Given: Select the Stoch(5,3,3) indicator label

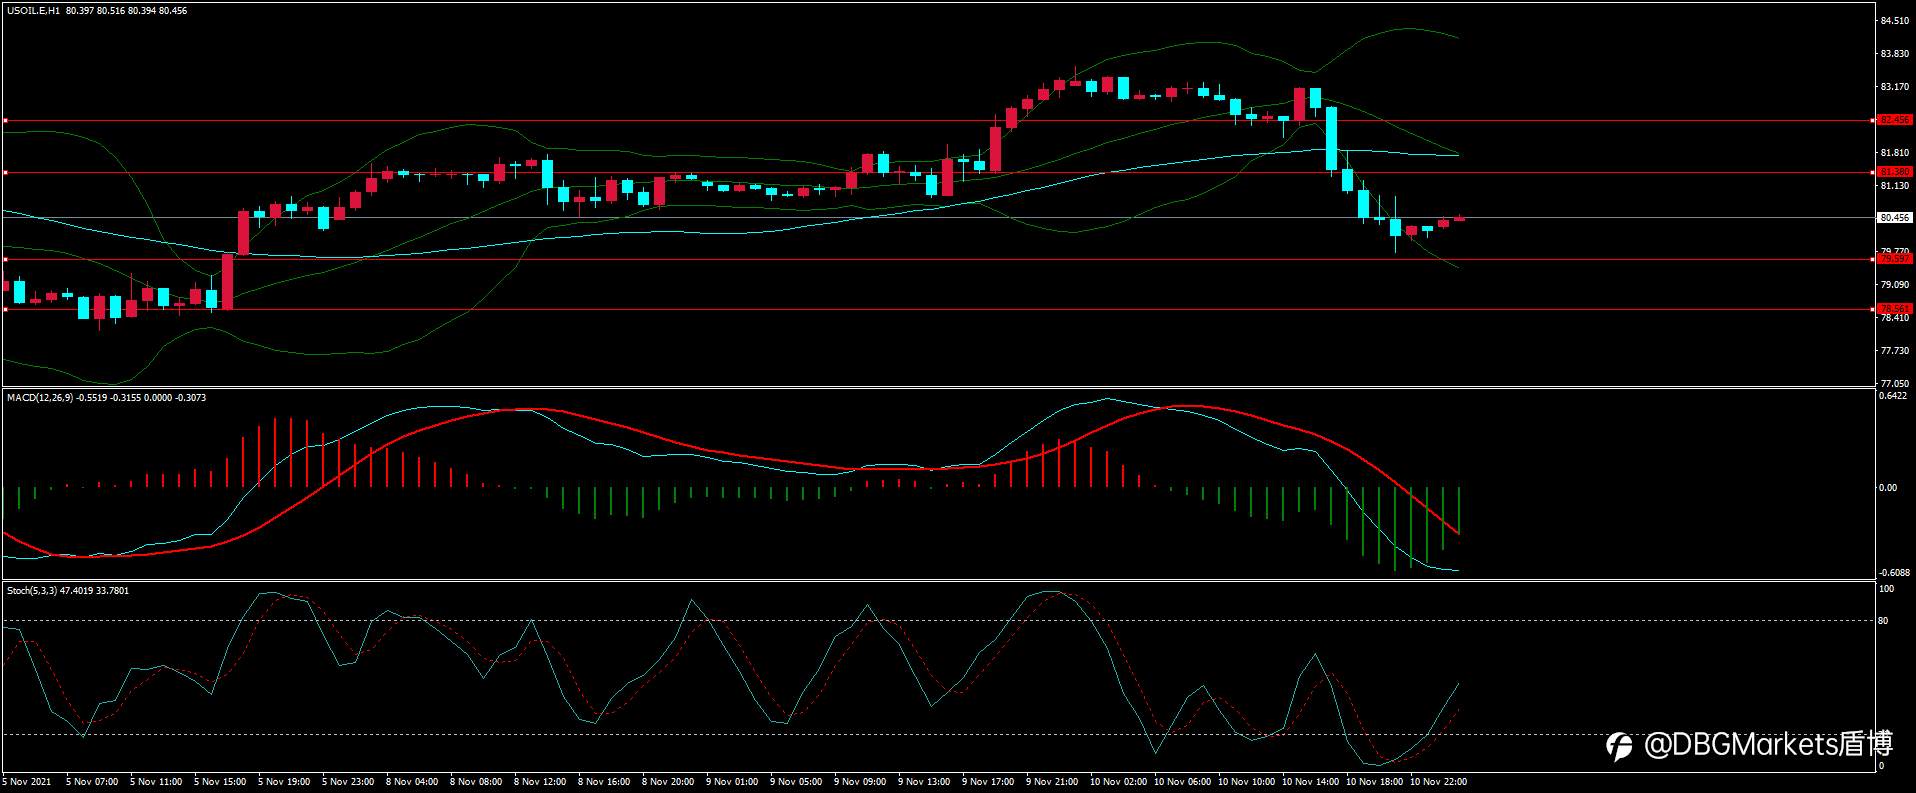Looking at the screenshot, I should pos(31,591).
